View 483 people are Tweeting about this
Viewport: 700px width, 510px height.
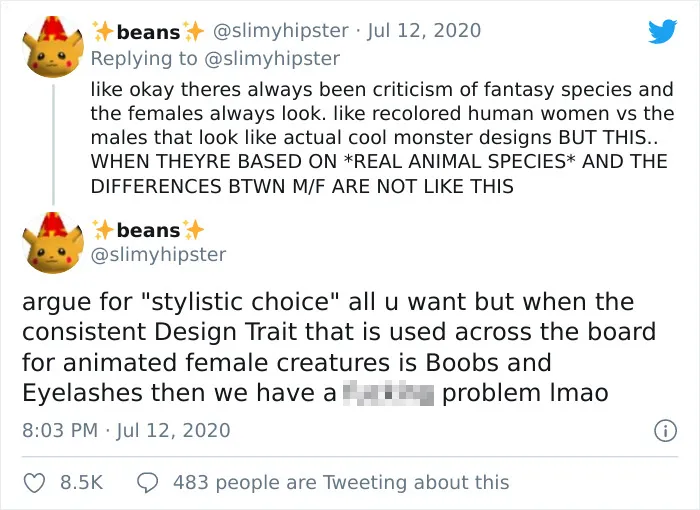[x=341, y=483]
